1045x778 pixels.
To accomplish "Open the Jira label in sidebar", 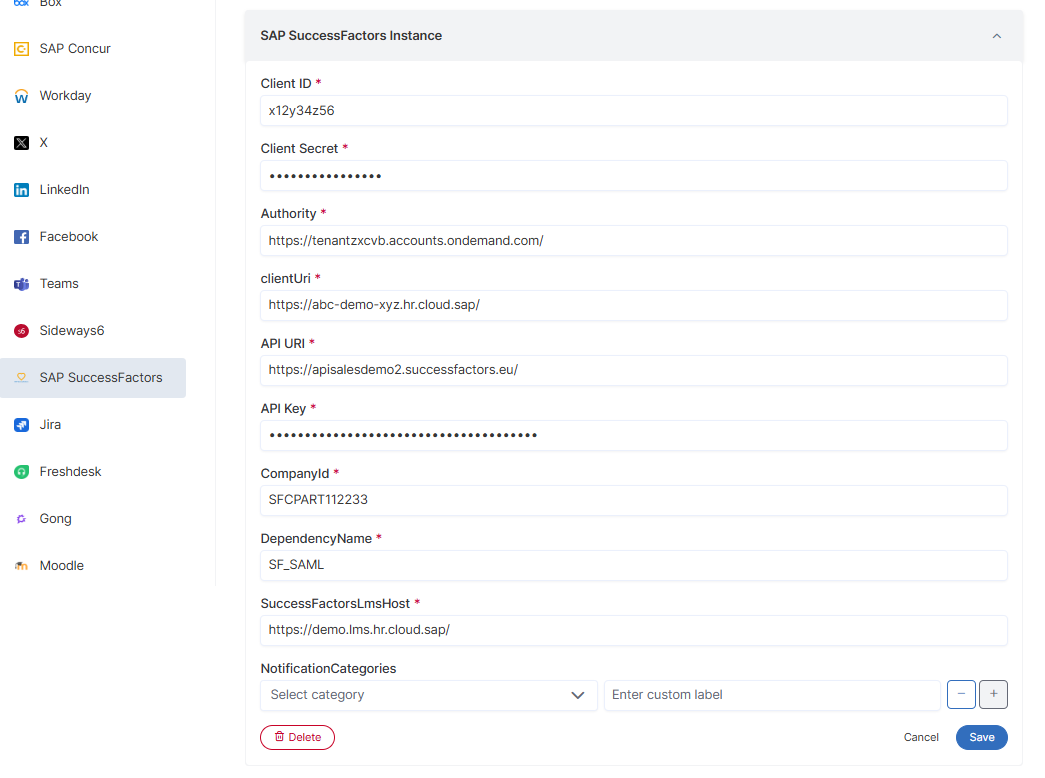I will (50, 425).
